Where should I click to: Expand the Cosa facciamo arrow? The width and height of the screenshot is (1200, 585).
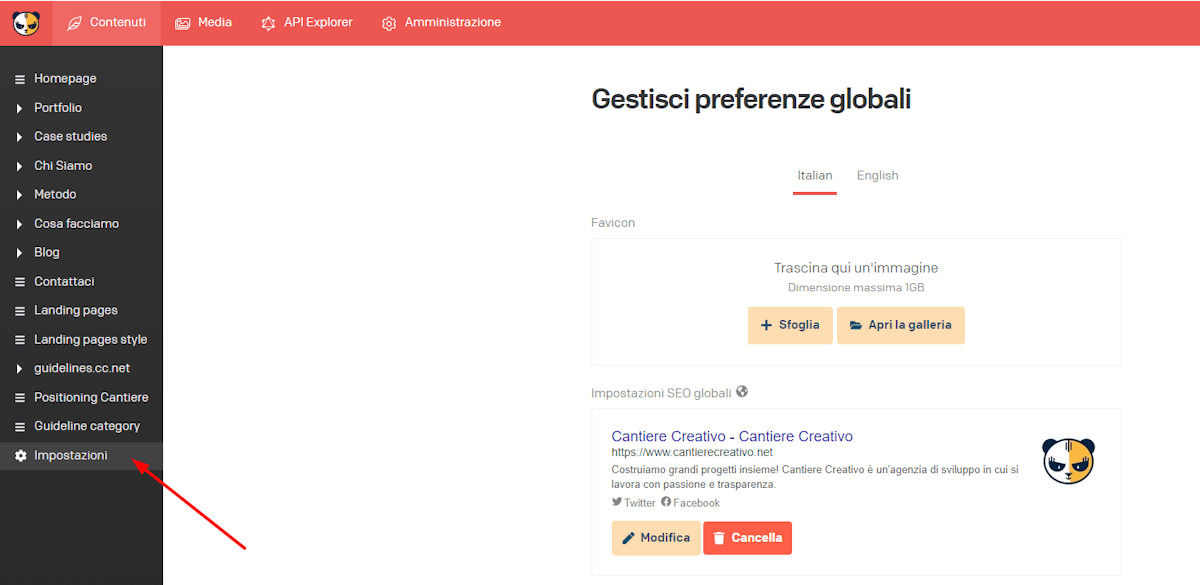pyautogui.click(x=19, y=224)
